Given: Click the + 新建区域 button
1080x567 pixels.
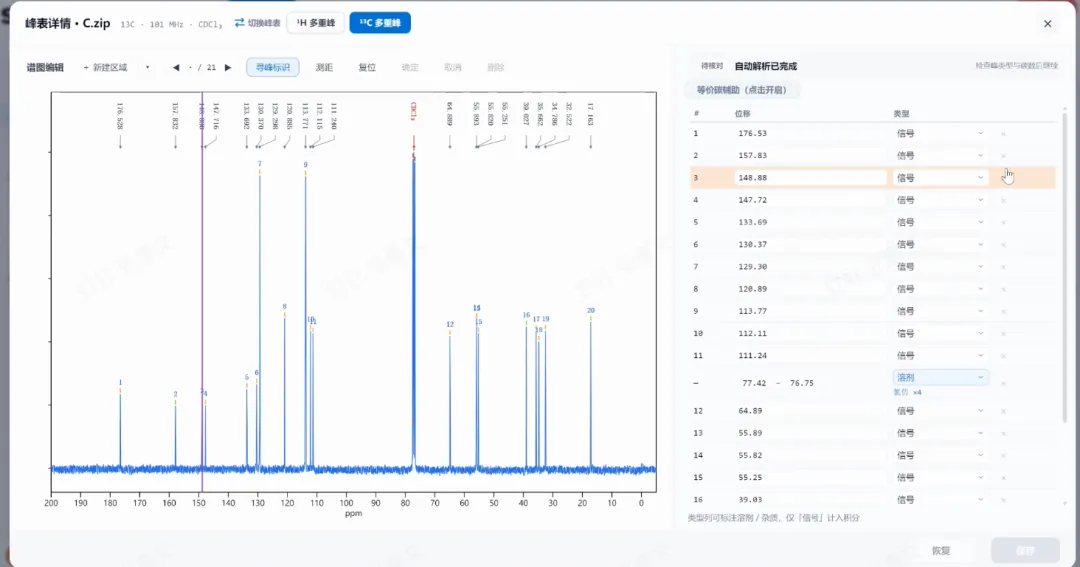Looking at the screenshot, I should pos(105,68).
